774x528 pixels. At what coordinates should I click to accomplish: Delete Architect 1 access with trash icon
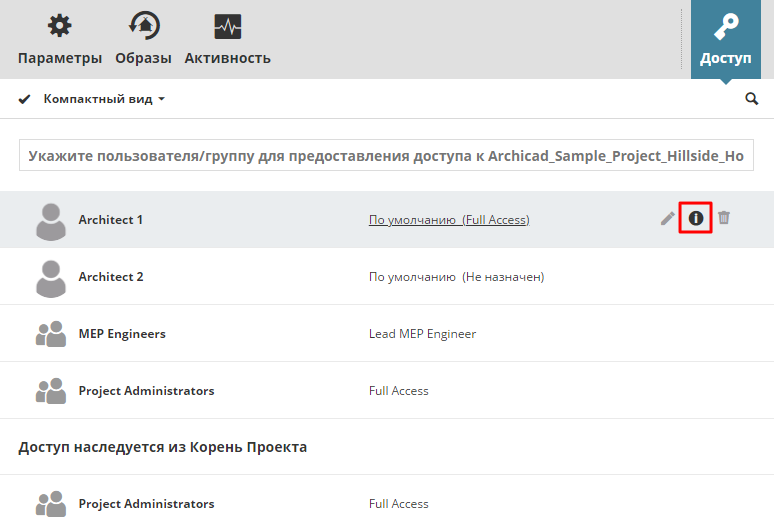click(724, 218)
